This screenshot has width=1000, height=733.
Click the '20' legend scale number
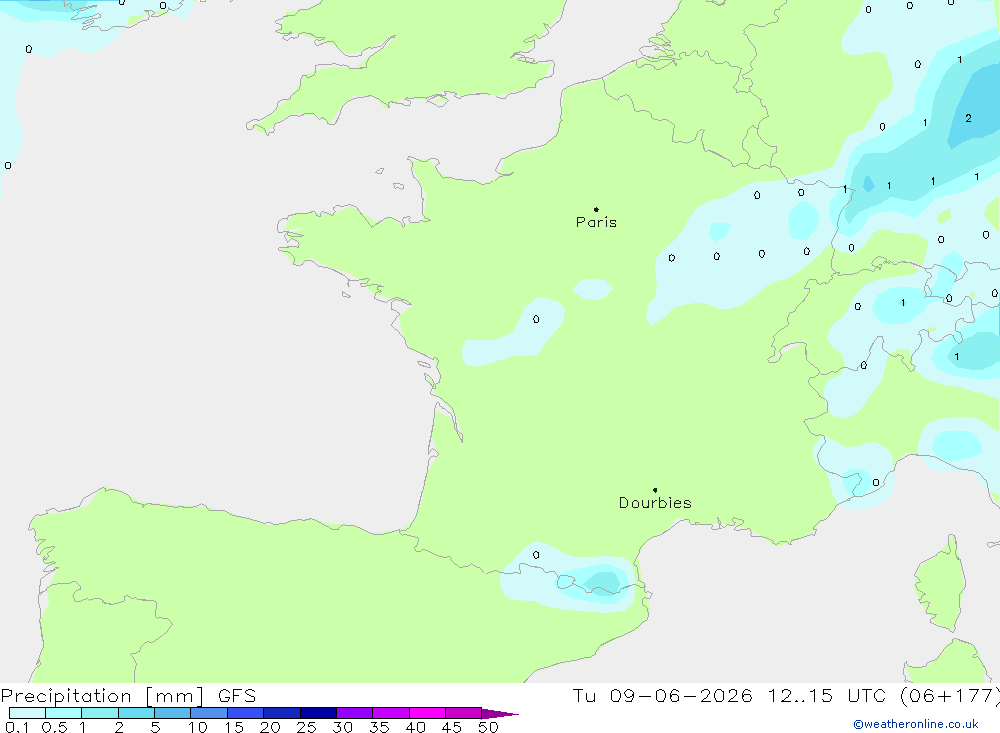pyautogui.click(x=270, y=727)
